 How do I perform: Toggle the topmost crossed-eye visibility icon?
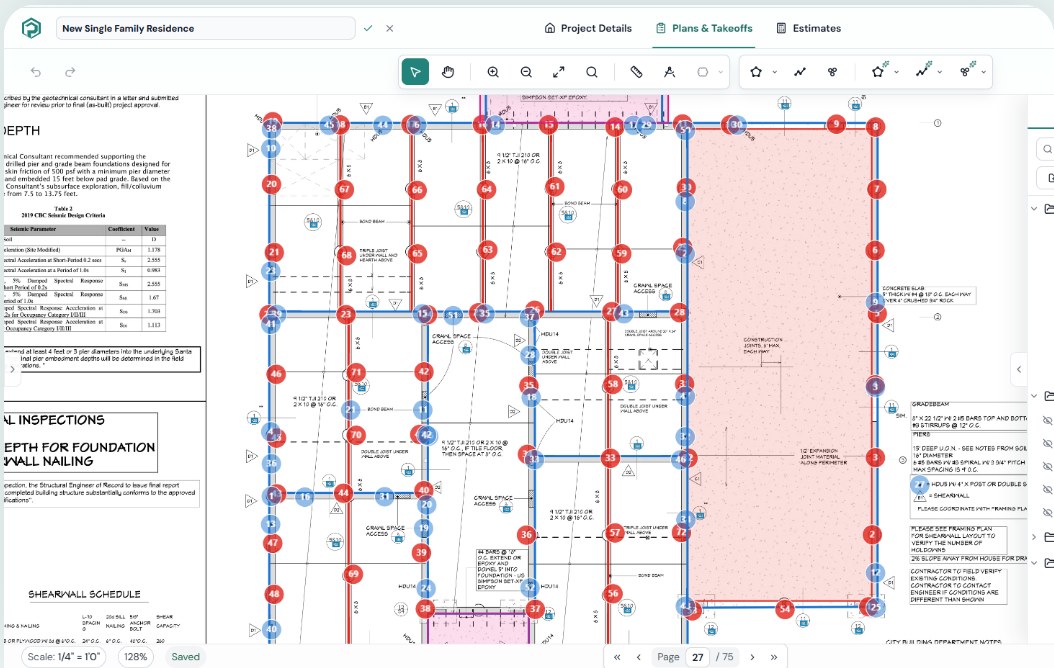click(x=1047, y=421)
